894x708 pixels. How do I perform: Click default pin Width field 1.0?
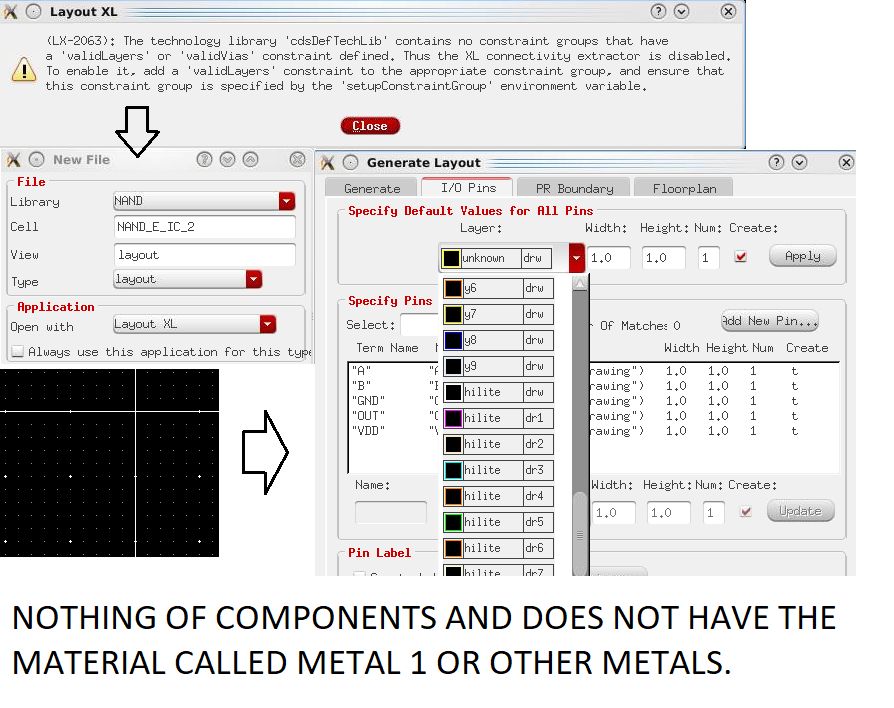click(x=609, y=258)
